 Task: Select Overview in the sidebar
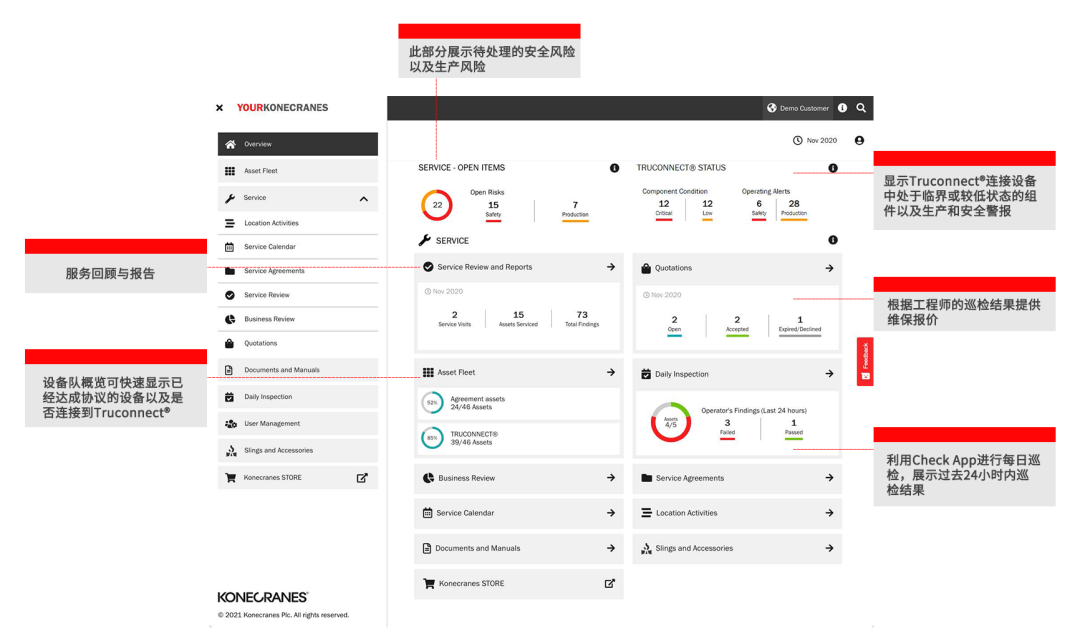[x=297, y=144]
